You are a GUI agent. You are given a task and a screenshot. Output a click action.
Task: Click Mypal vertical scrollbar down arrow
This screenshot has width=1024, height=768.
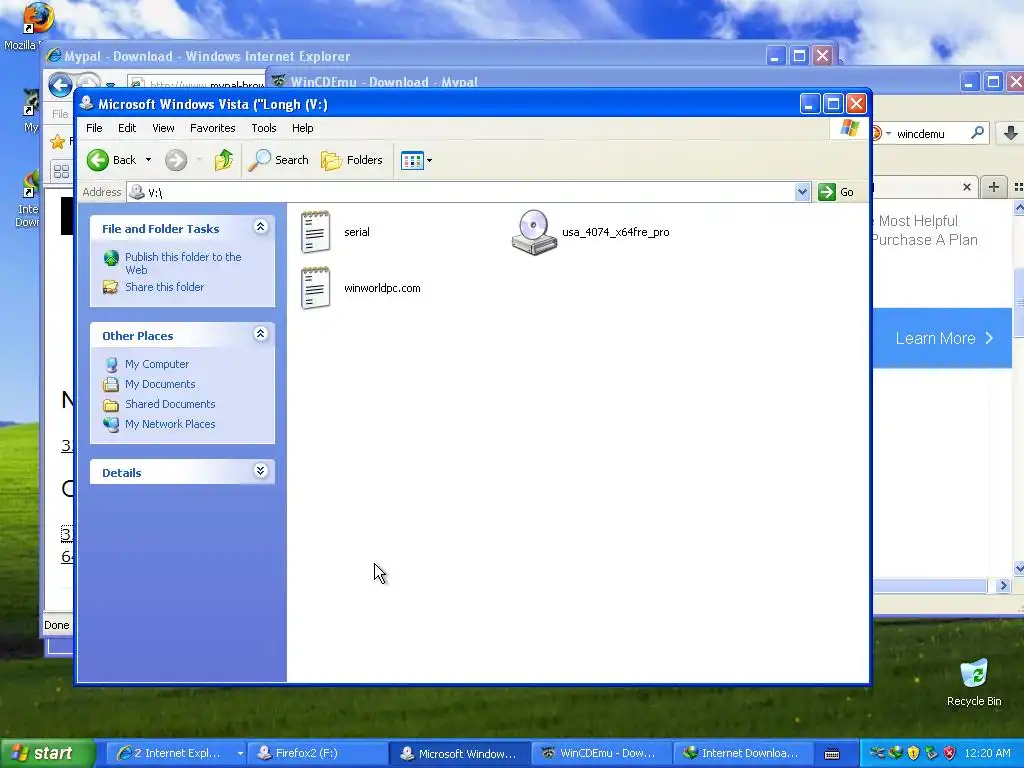tap(1018, 568)
